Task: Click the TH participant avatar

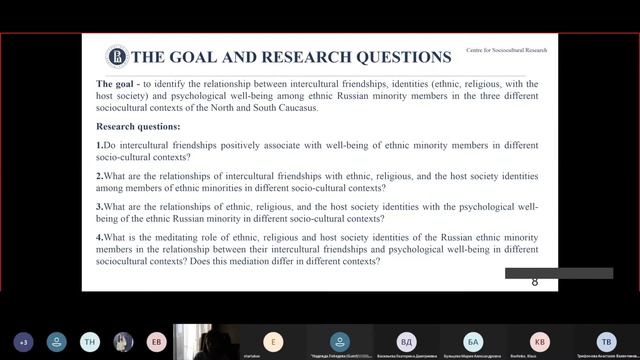Action: [90, 342]
